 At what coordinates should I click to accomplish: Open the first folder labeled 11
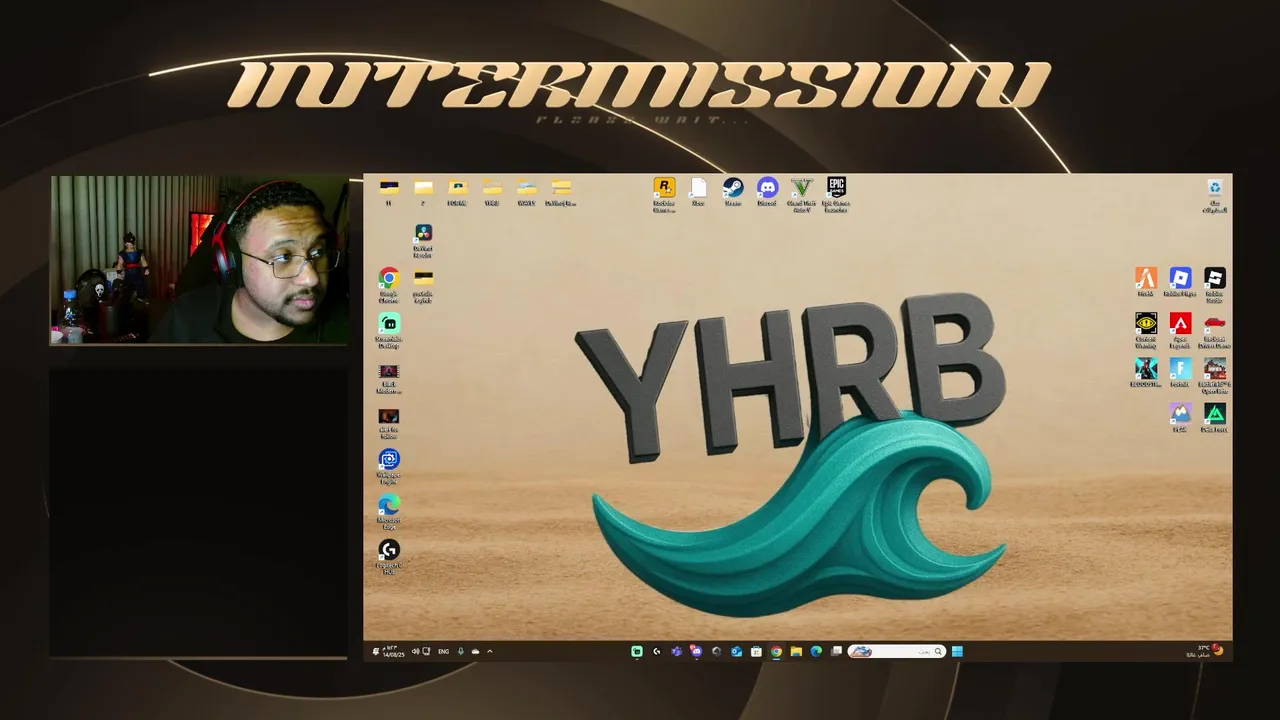pos(389,192)
